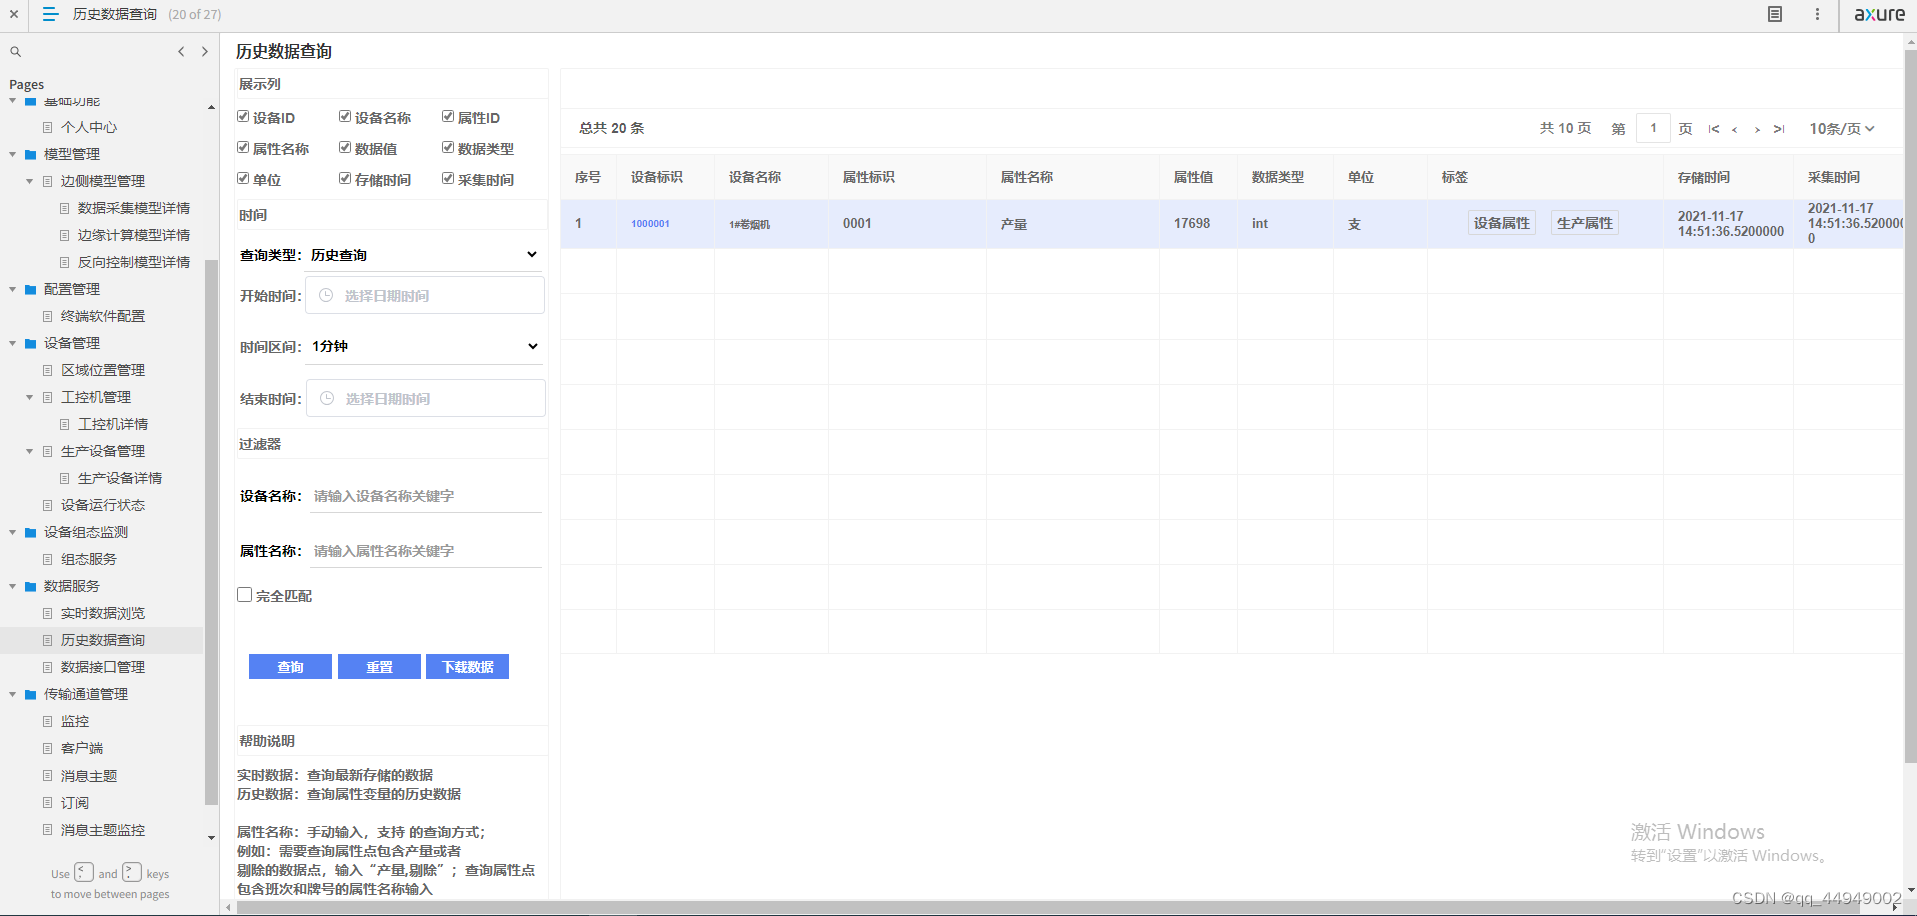Image resolution: width=1917 pixels, height=916 pixels.
Task: Go to previous page with left chevron
Action: (x=181, y=52)
